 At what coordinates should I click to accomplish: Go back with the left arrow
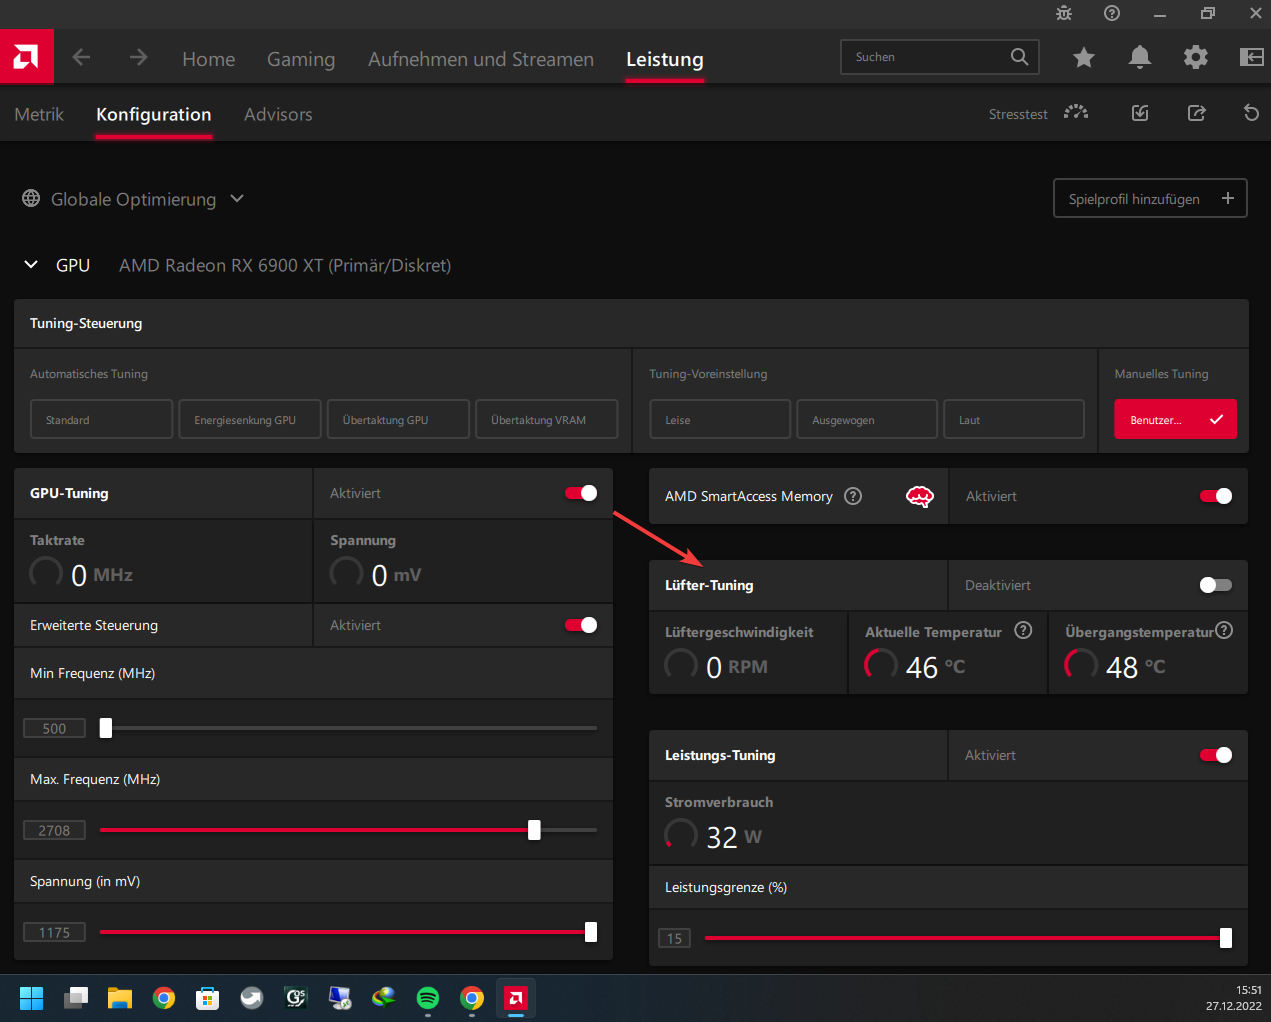coord(82,58)
